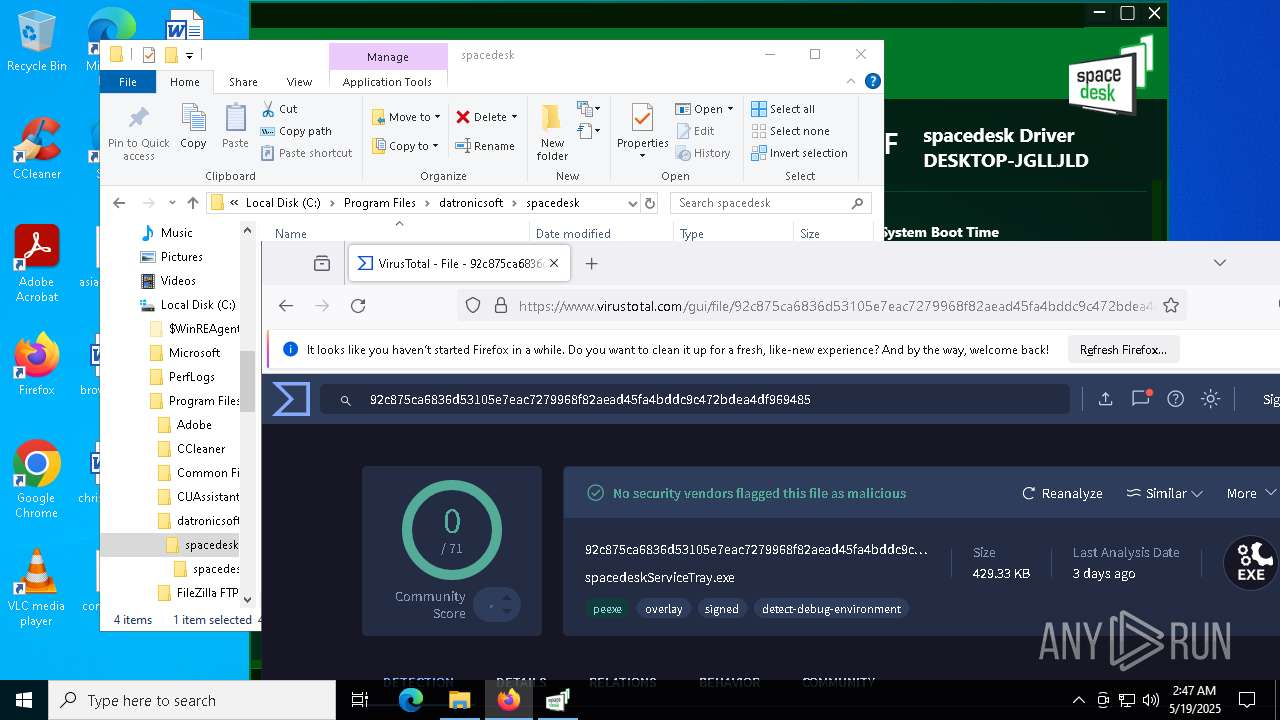Screen dimensions: 1280x720
Task: Click the detect-debug-environment tag
Action: [x=831, y=609]
